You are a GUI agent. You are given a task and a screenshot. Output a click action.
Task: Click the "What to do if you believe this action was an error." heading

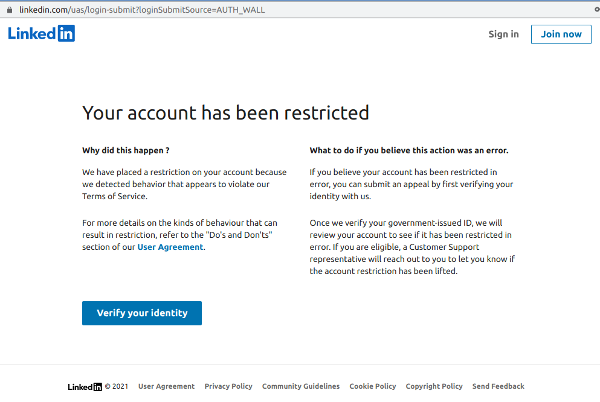pyautogui.click(x=409, y=150)
